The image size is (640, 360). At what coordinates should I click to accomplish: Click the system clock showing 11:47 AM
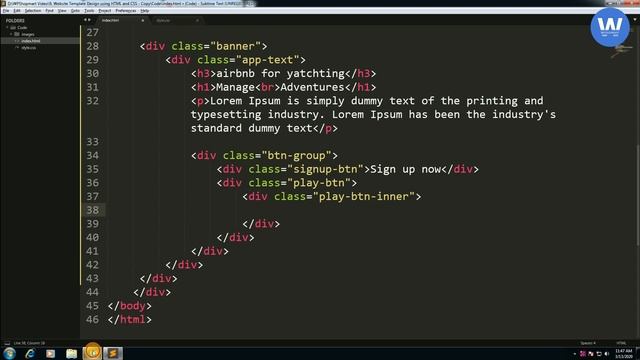[623, 353]
